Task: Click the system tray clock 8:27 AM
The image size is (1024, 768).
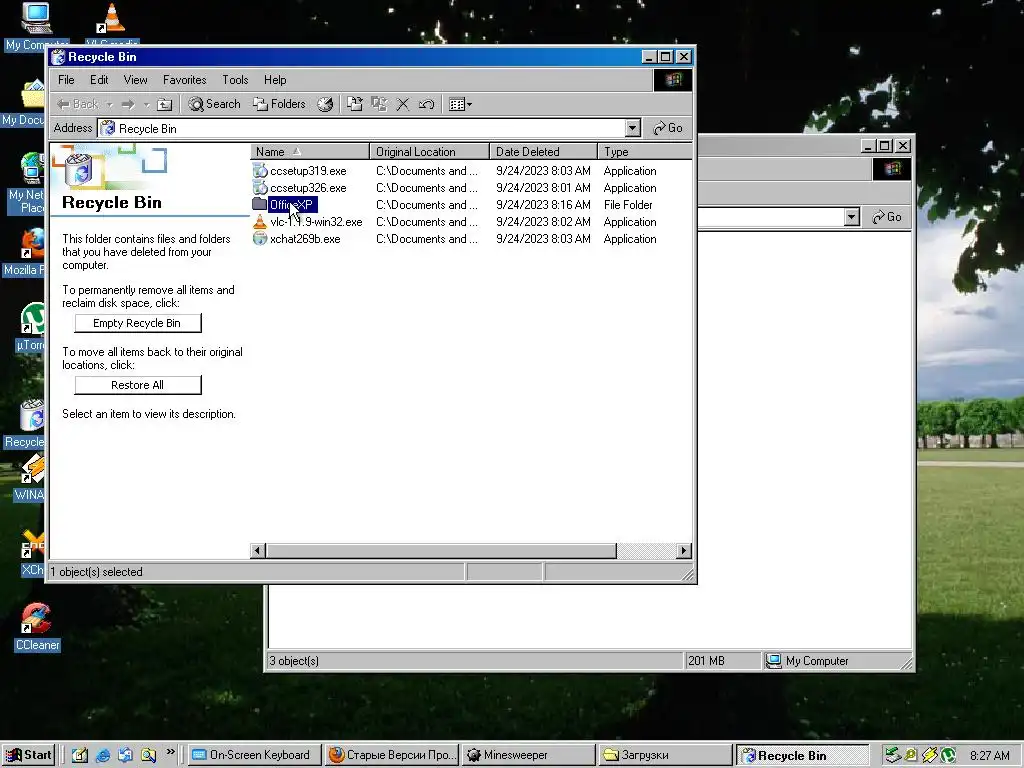Action: coord(989,756)
